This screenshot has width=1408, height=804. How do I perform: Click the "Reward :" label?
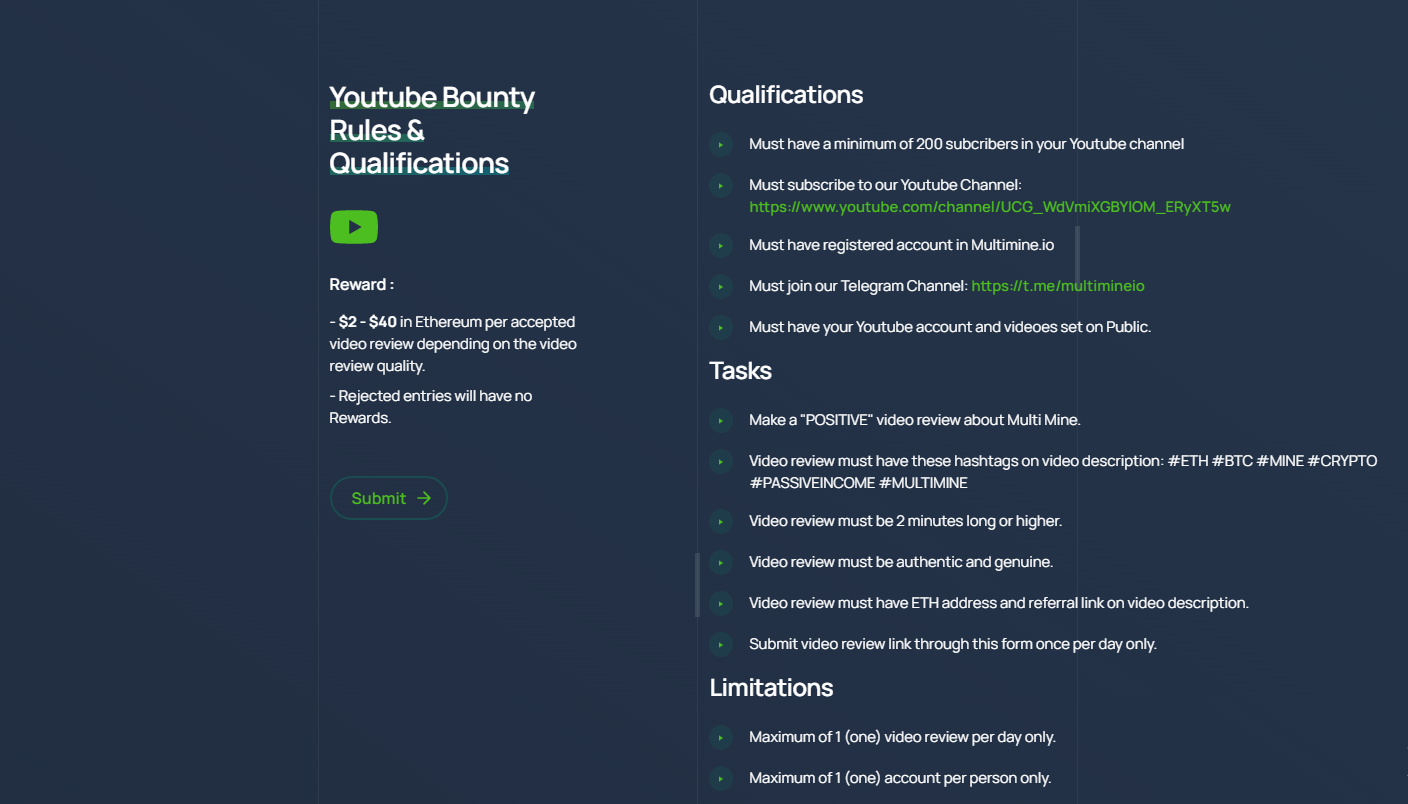[x=362, y=285]
